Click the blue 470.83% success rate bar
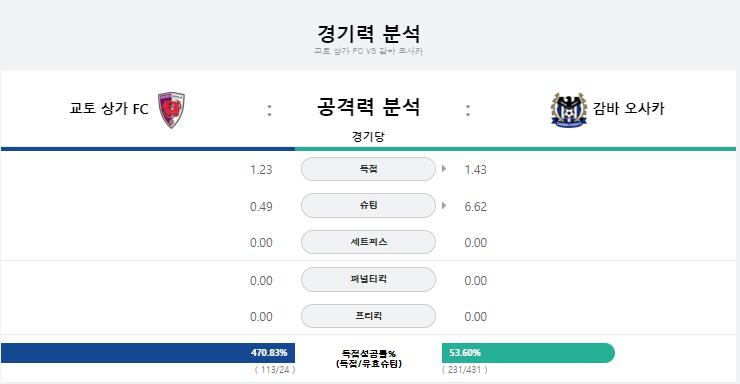This screenshot has width=740, height=384. [148, 353]
